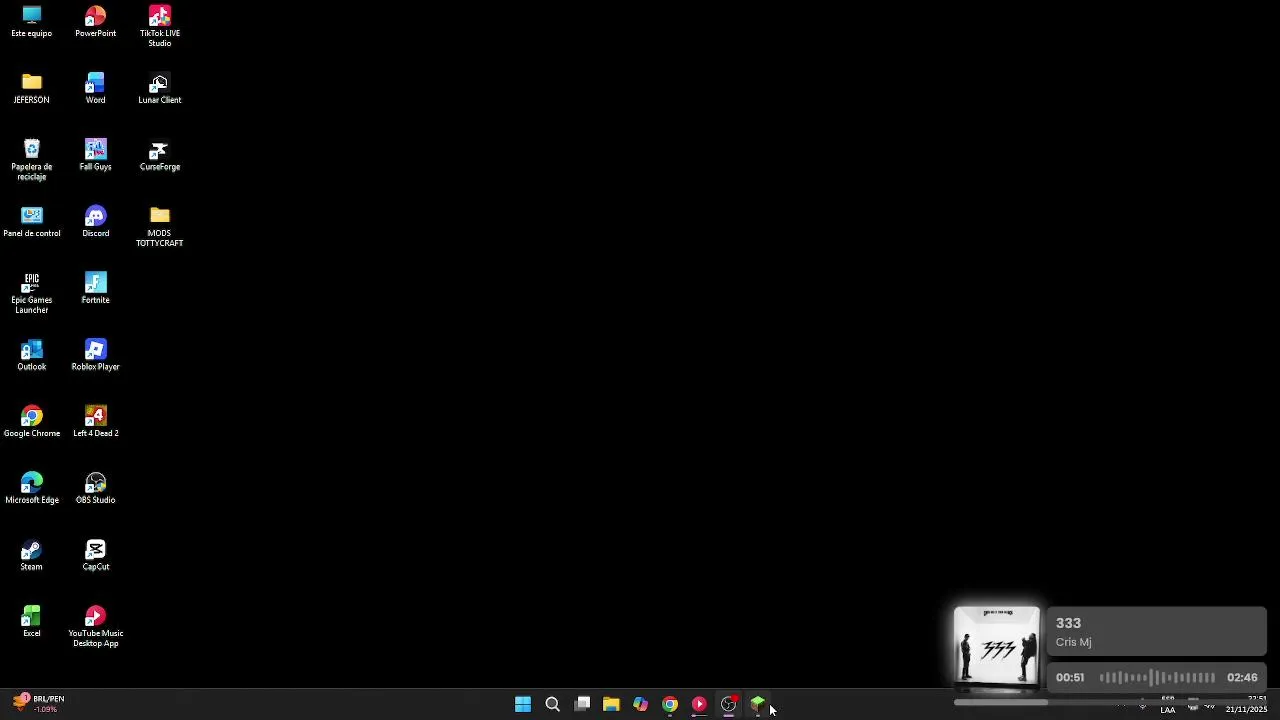
Task: Open File Explorer from the taskbar
Action: coord(611,704)
